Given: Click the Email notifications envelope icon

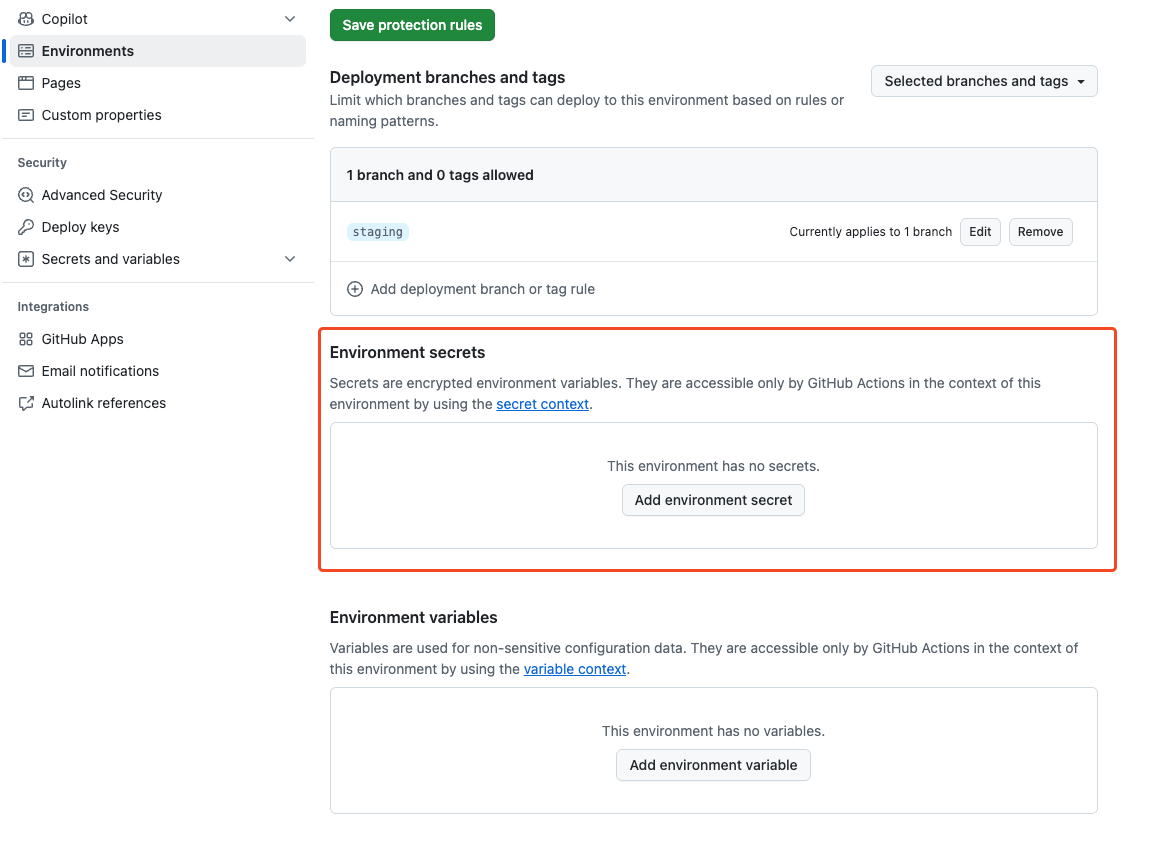Looking at the screenshot, I should point(26,371).
